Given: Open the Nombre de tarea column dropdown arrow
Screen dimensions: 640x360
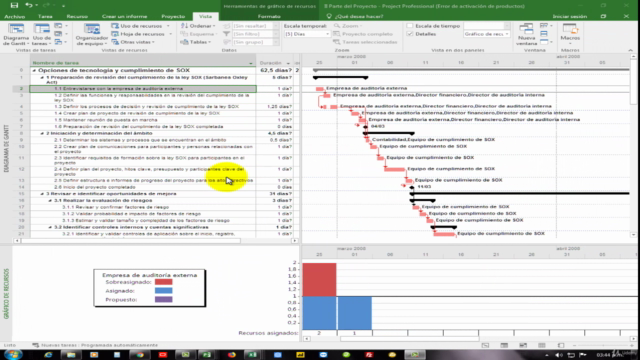Looking at the screenshot, I should coord(251,63).
